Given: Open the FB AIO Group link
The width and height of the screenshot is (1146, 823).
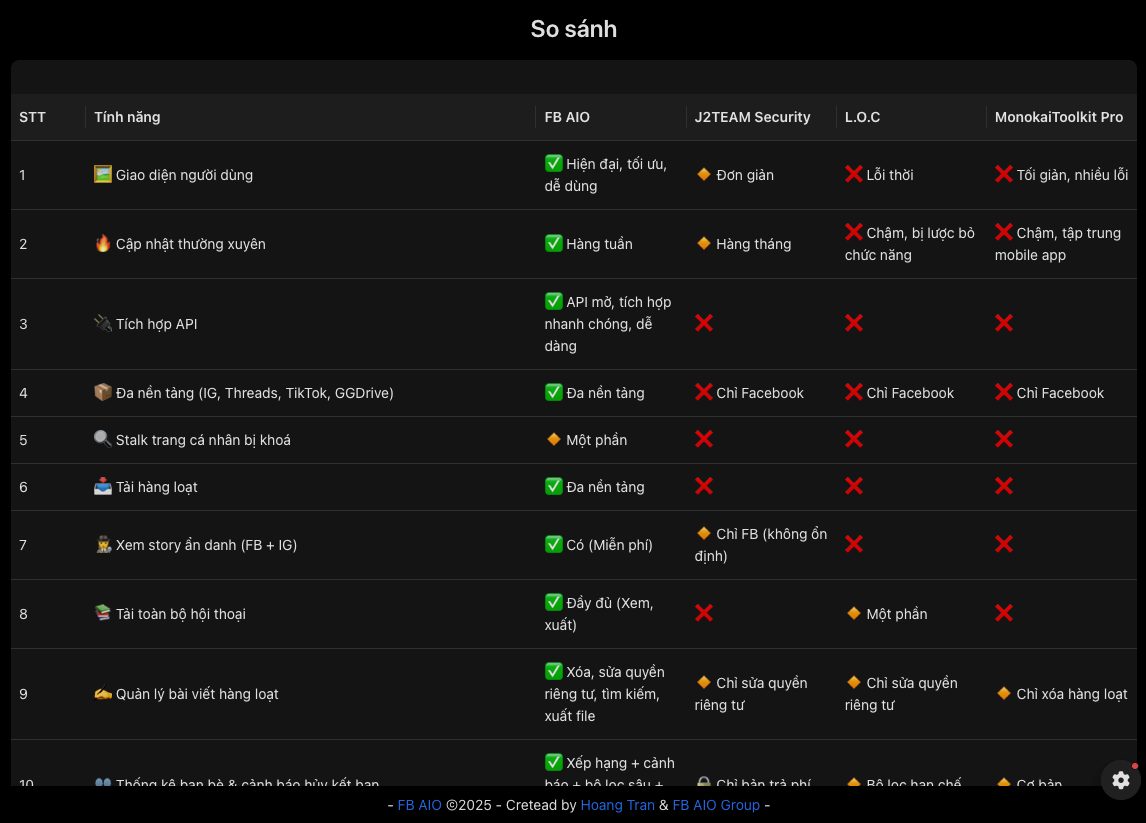Looking at the screenshot, I should (716, 805).
